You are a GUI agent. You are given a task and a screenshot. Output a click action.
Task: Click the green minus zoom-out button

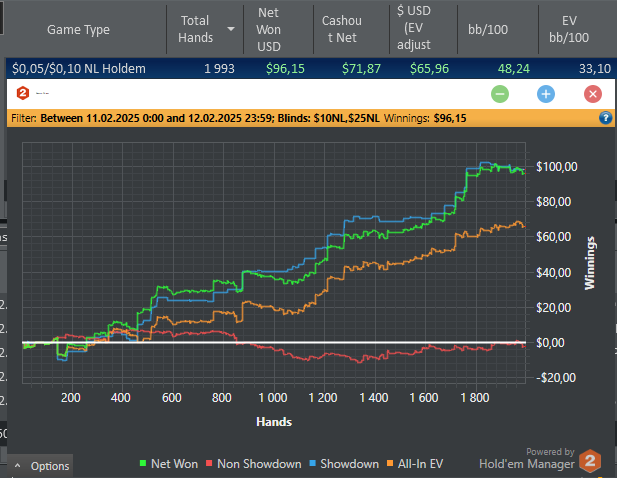(500, 94)
